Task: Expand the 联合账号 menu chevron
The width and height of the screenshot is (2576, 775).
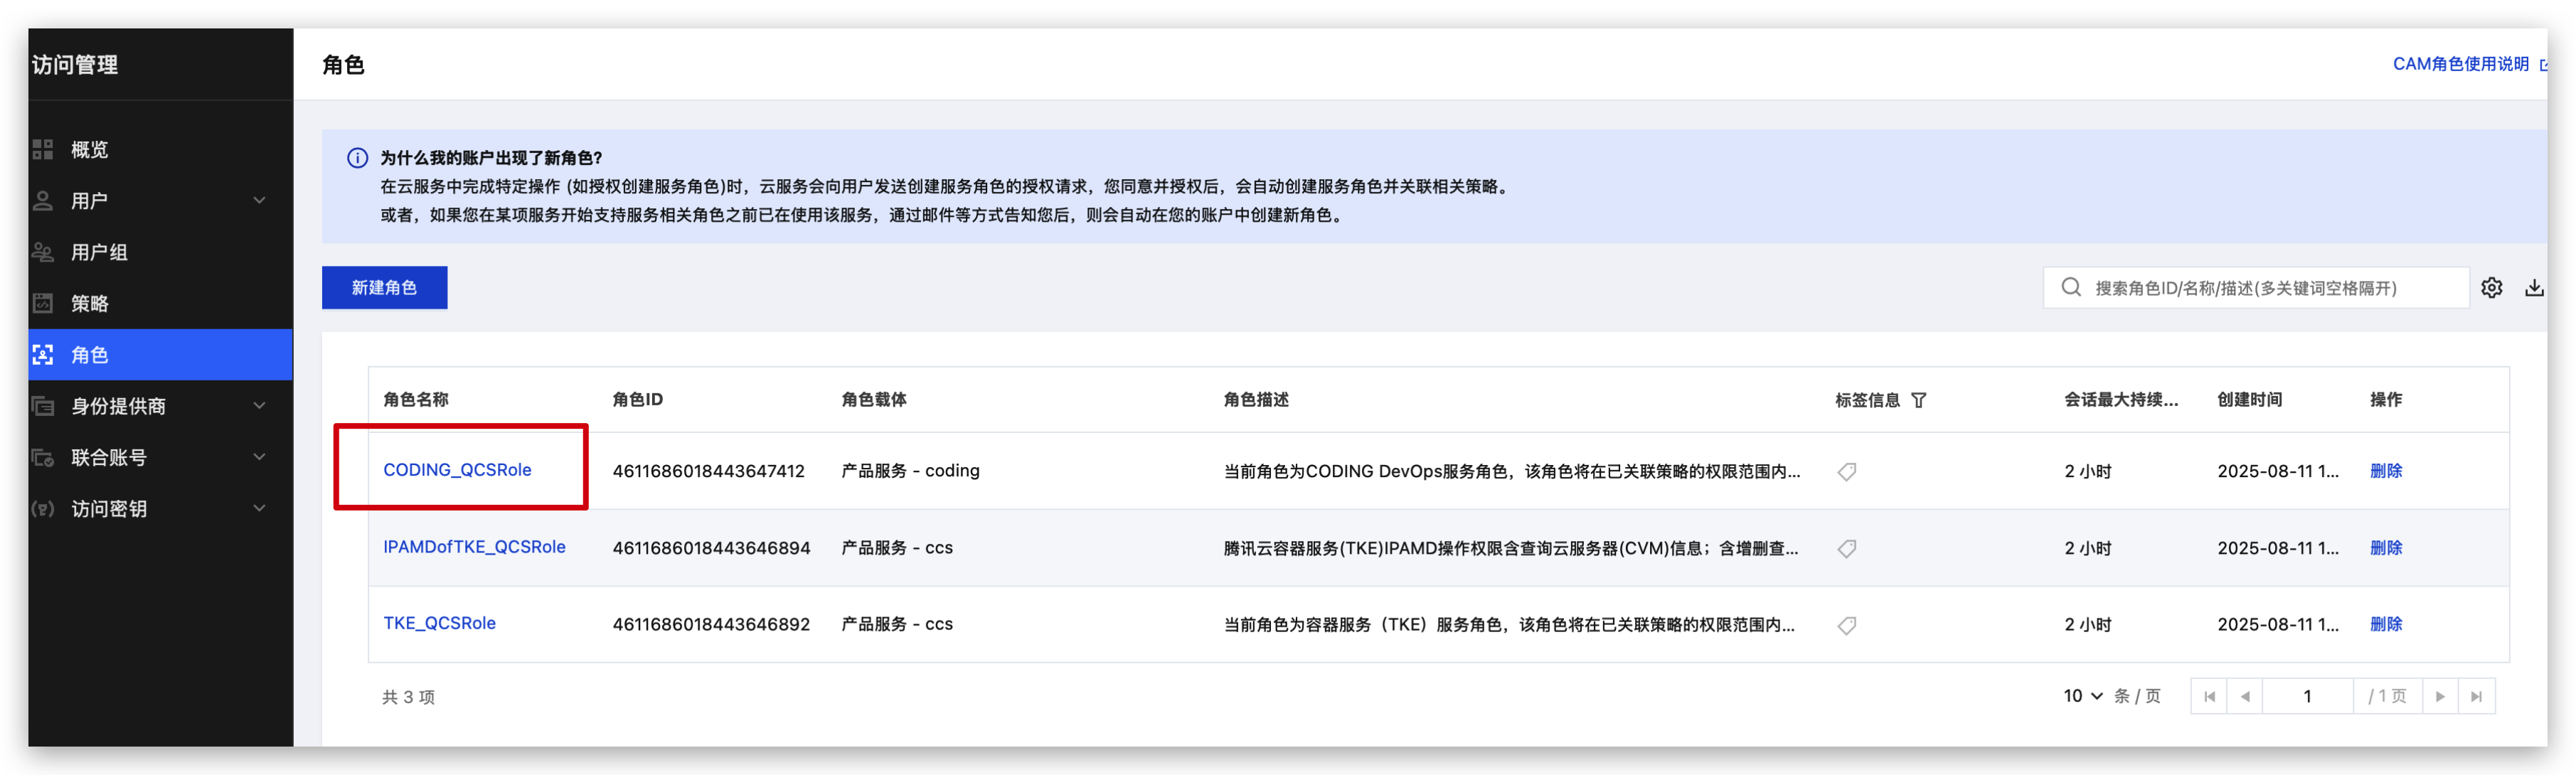Action: pyautogui.click(x=259, y=457)
